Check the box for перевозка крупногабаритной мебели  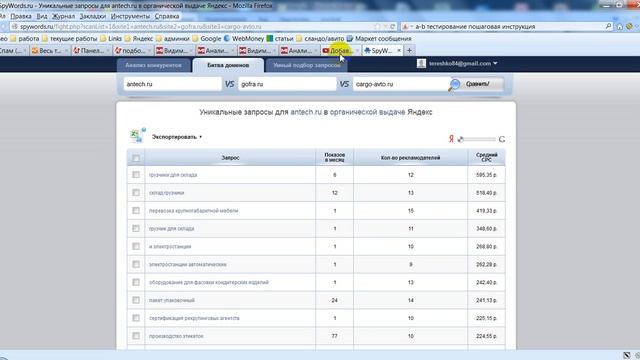(136, 211)
